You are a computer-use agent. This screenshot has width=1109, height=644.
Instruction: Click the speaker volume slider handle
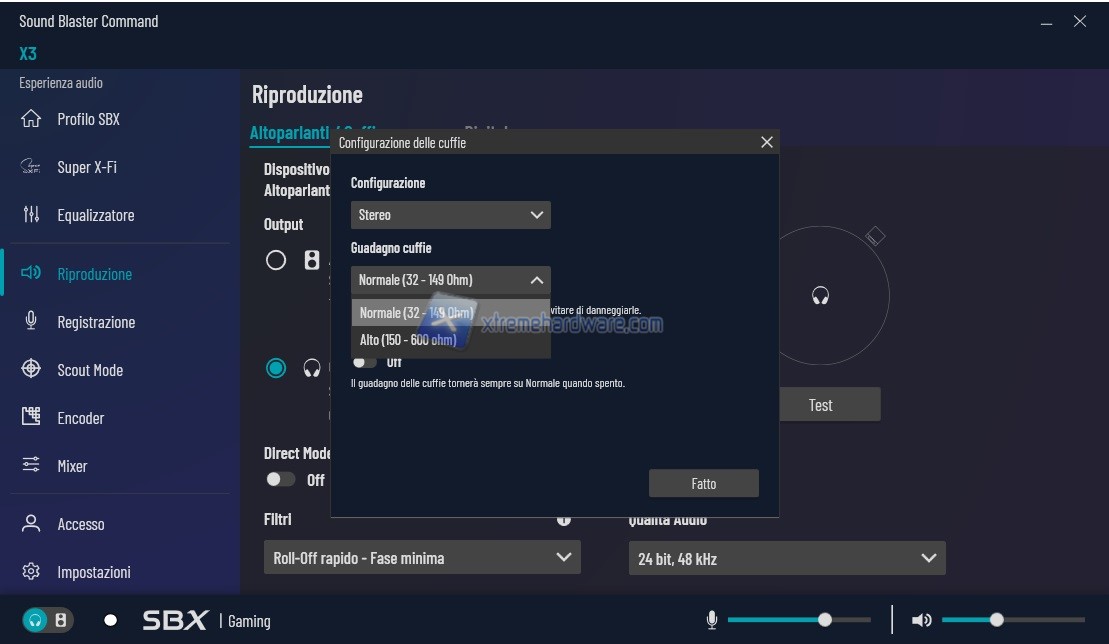[x=996, y=620]
